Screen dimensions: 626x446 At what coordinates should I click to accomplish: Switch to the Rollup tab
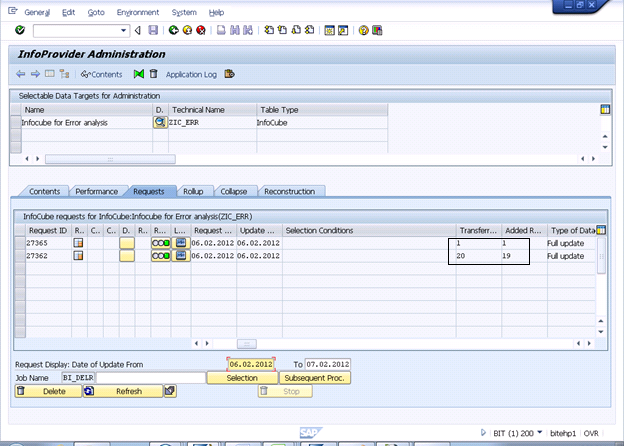193,191
